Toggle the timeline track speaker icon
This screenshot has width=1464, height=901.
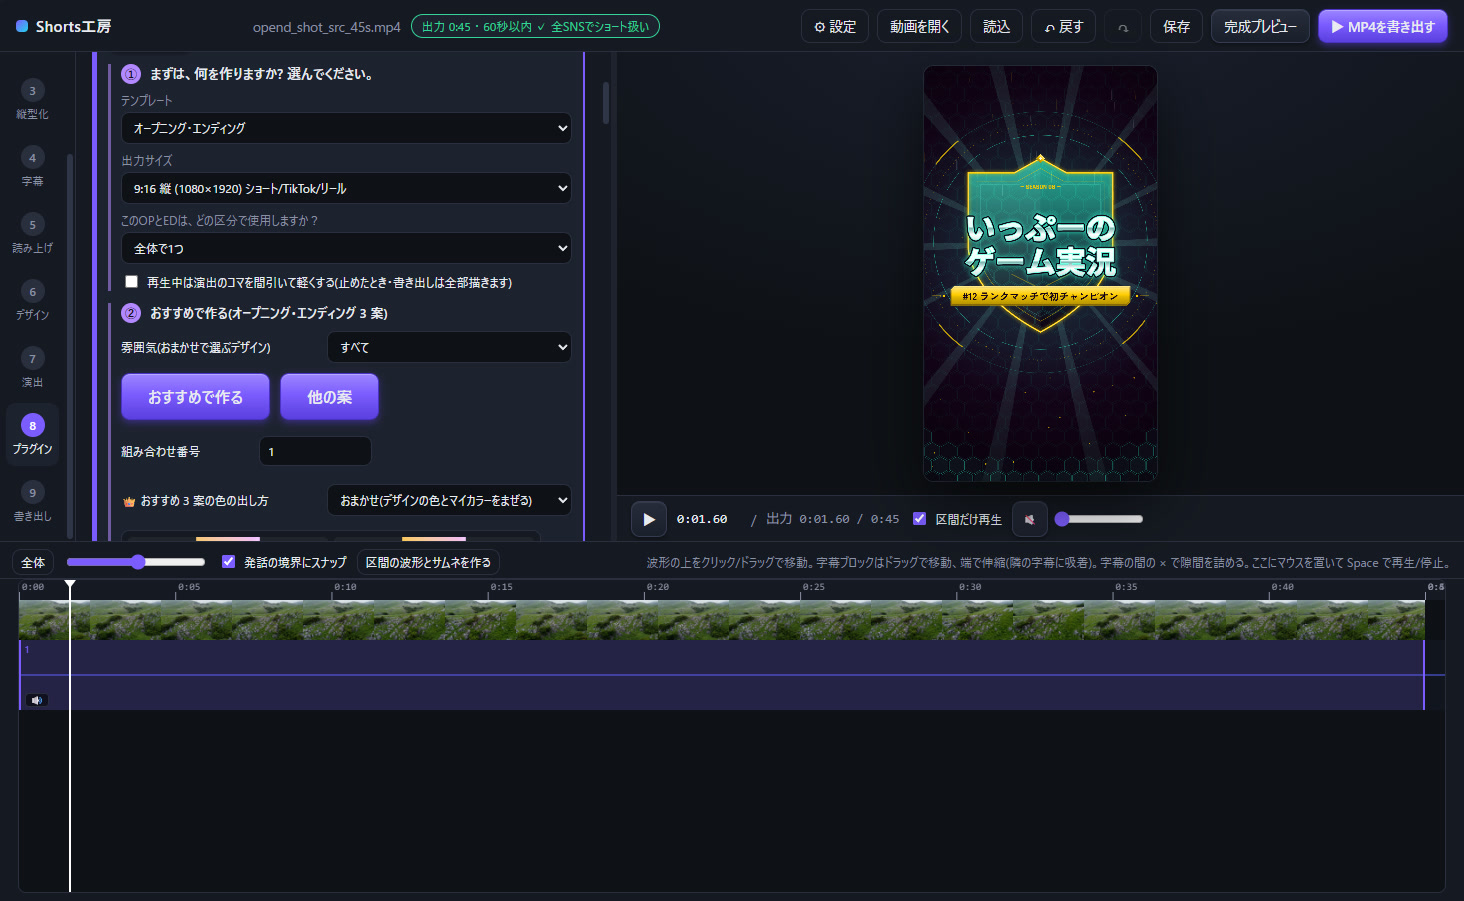tap(37, 700)
